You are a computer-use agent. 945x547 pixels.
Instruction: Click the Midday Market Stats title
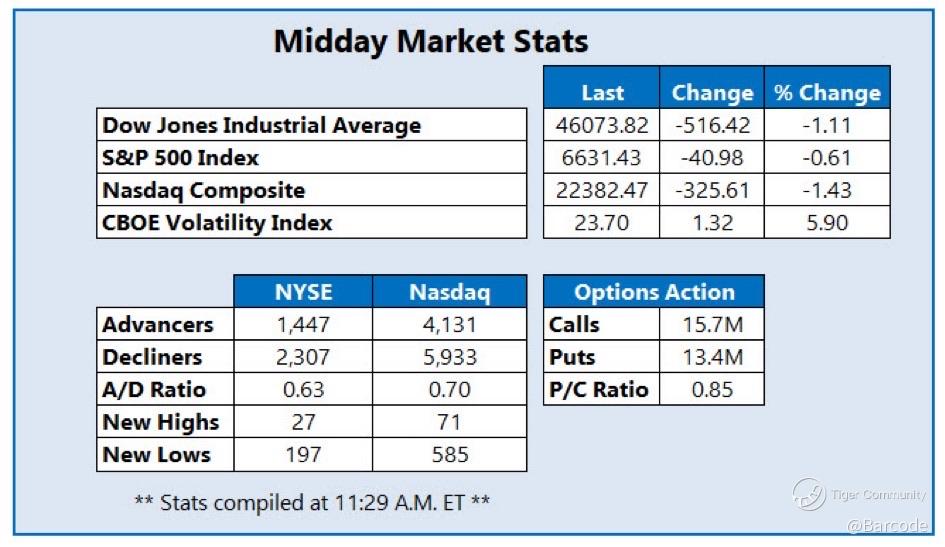(x=431, y=41)
